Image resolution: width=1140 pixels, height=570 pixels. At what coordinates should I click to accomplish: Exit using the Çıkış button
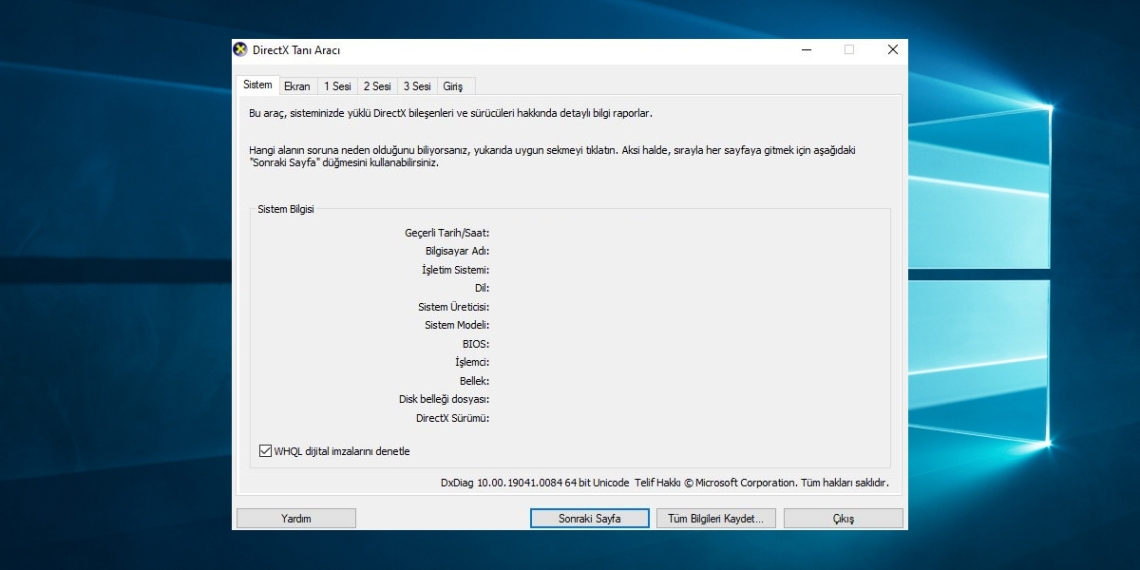843,519
